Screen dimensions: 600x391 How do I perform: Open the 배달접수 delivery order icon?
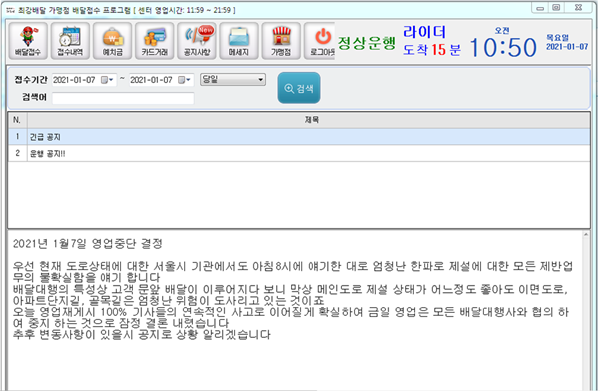click(x=28, y=41)
